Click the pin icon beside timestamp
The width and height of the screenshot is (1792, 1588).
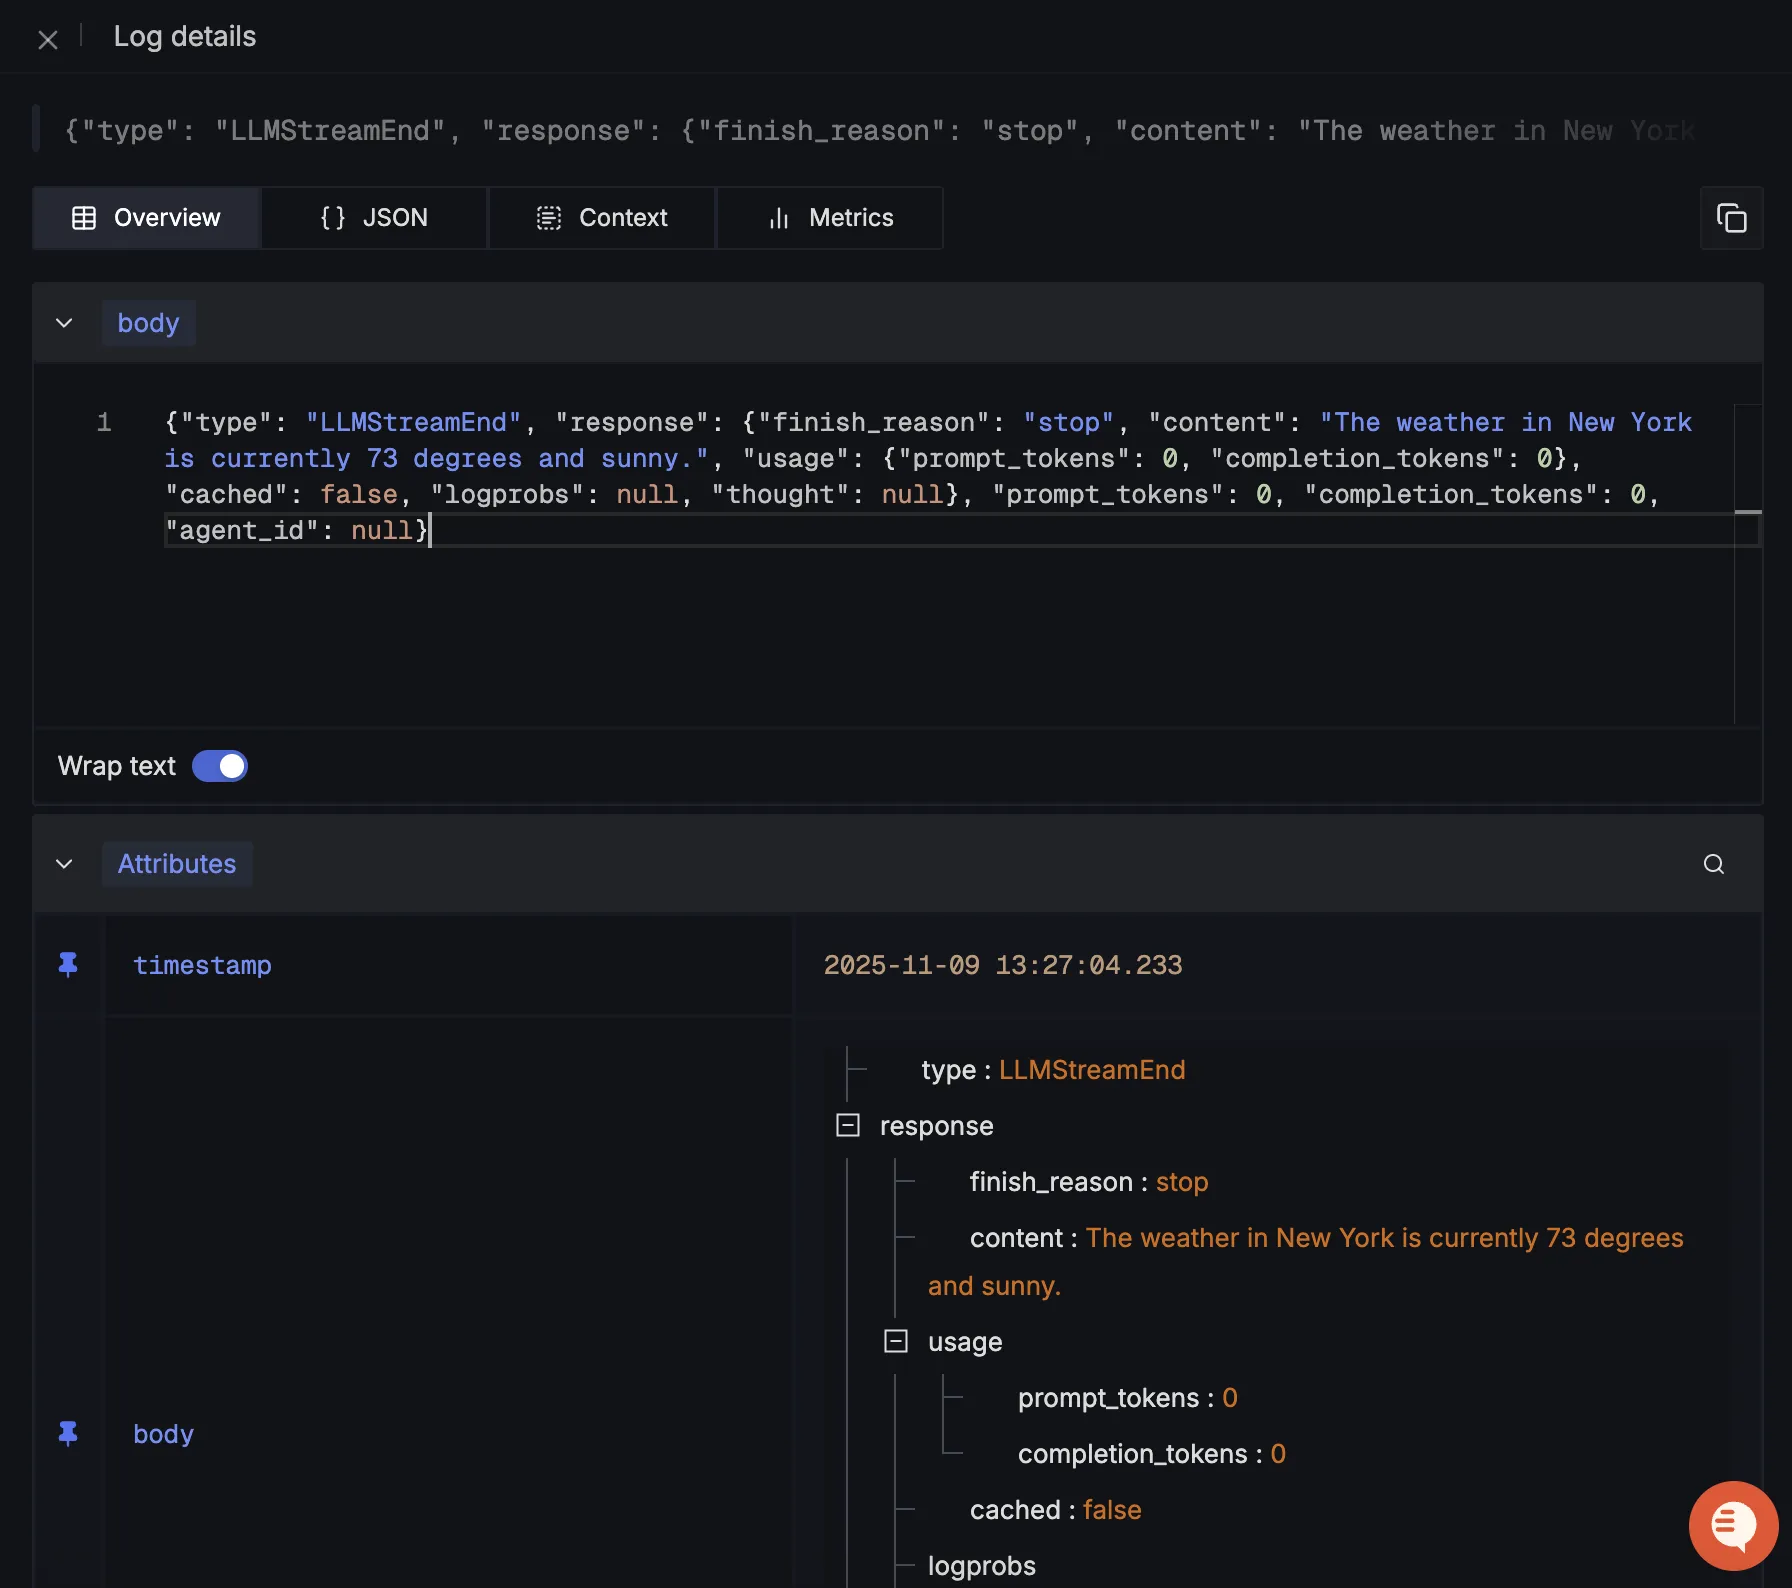coord(68,965)
